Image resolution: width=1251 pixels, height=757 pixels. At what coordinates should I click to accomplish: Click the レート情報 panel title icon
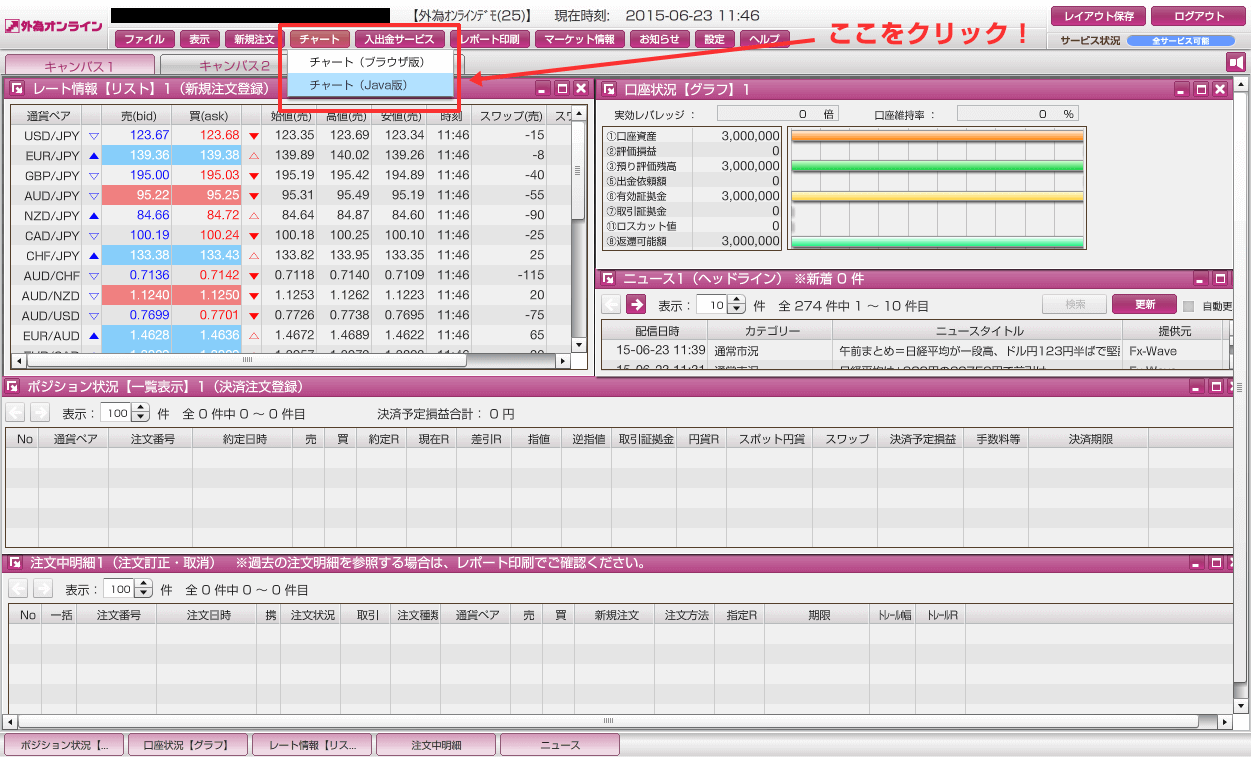point(17,89)
